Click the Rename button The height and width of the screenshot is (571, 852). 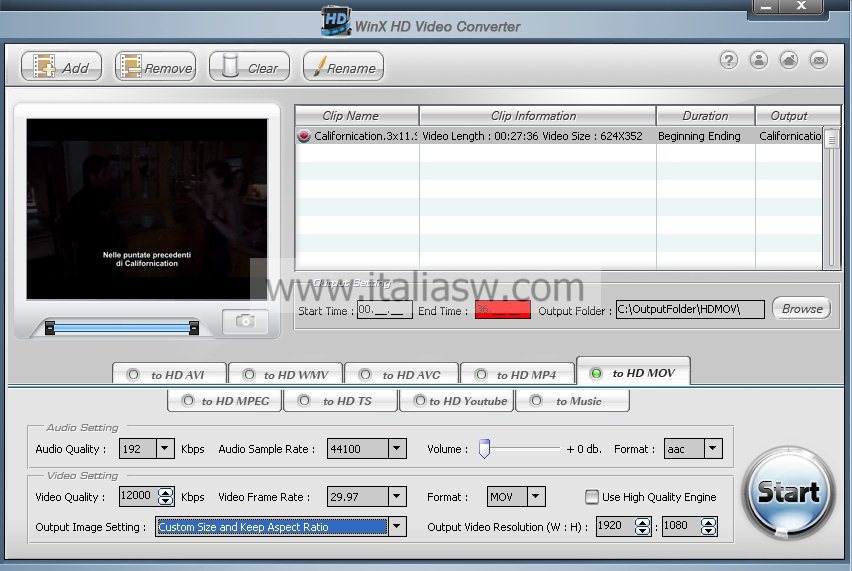tap(343, 67)
